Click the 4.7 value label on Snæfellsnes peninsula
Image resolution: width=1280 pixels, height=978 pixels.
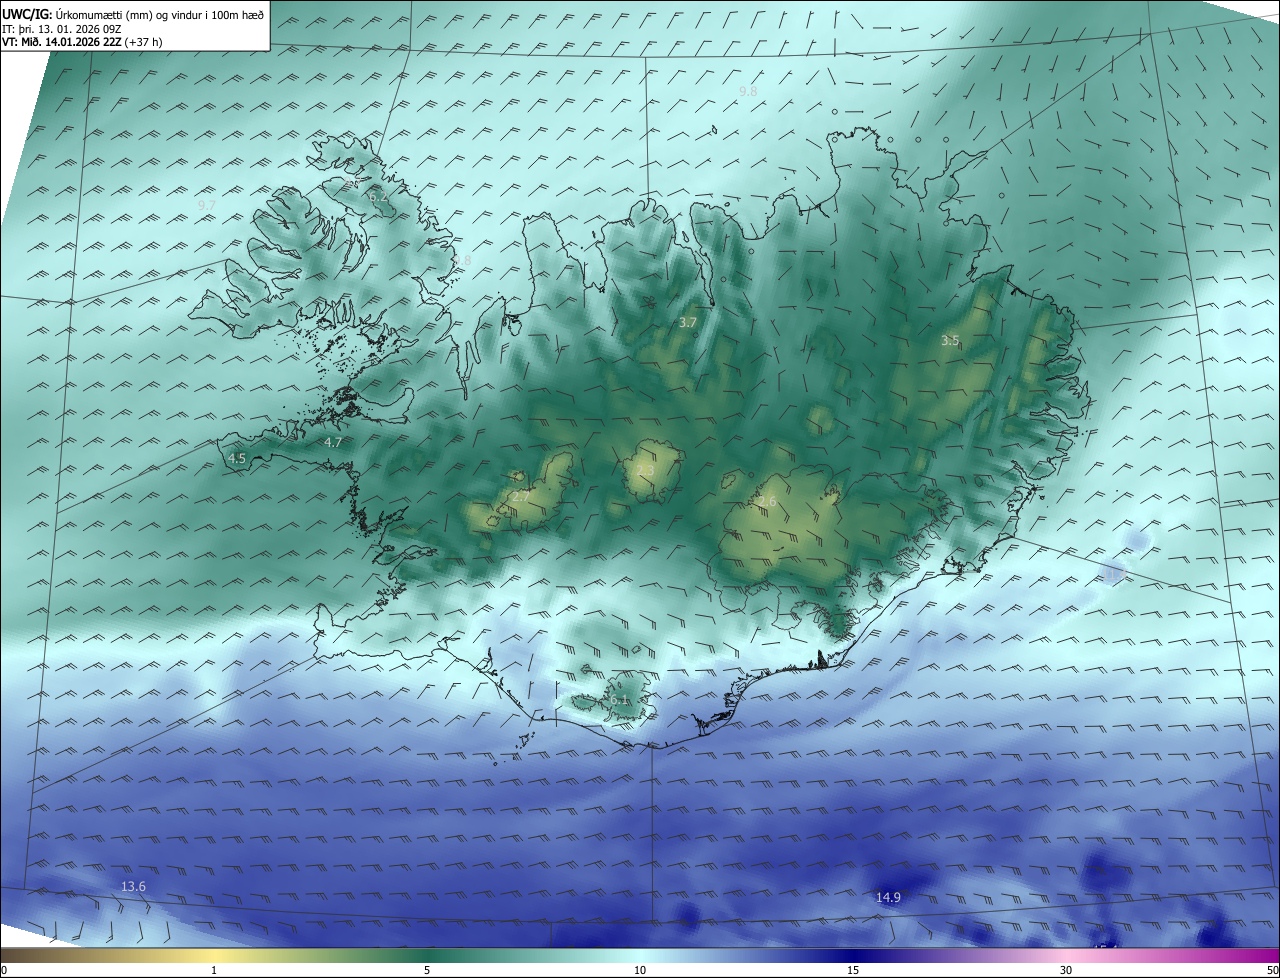coord(333,442)
